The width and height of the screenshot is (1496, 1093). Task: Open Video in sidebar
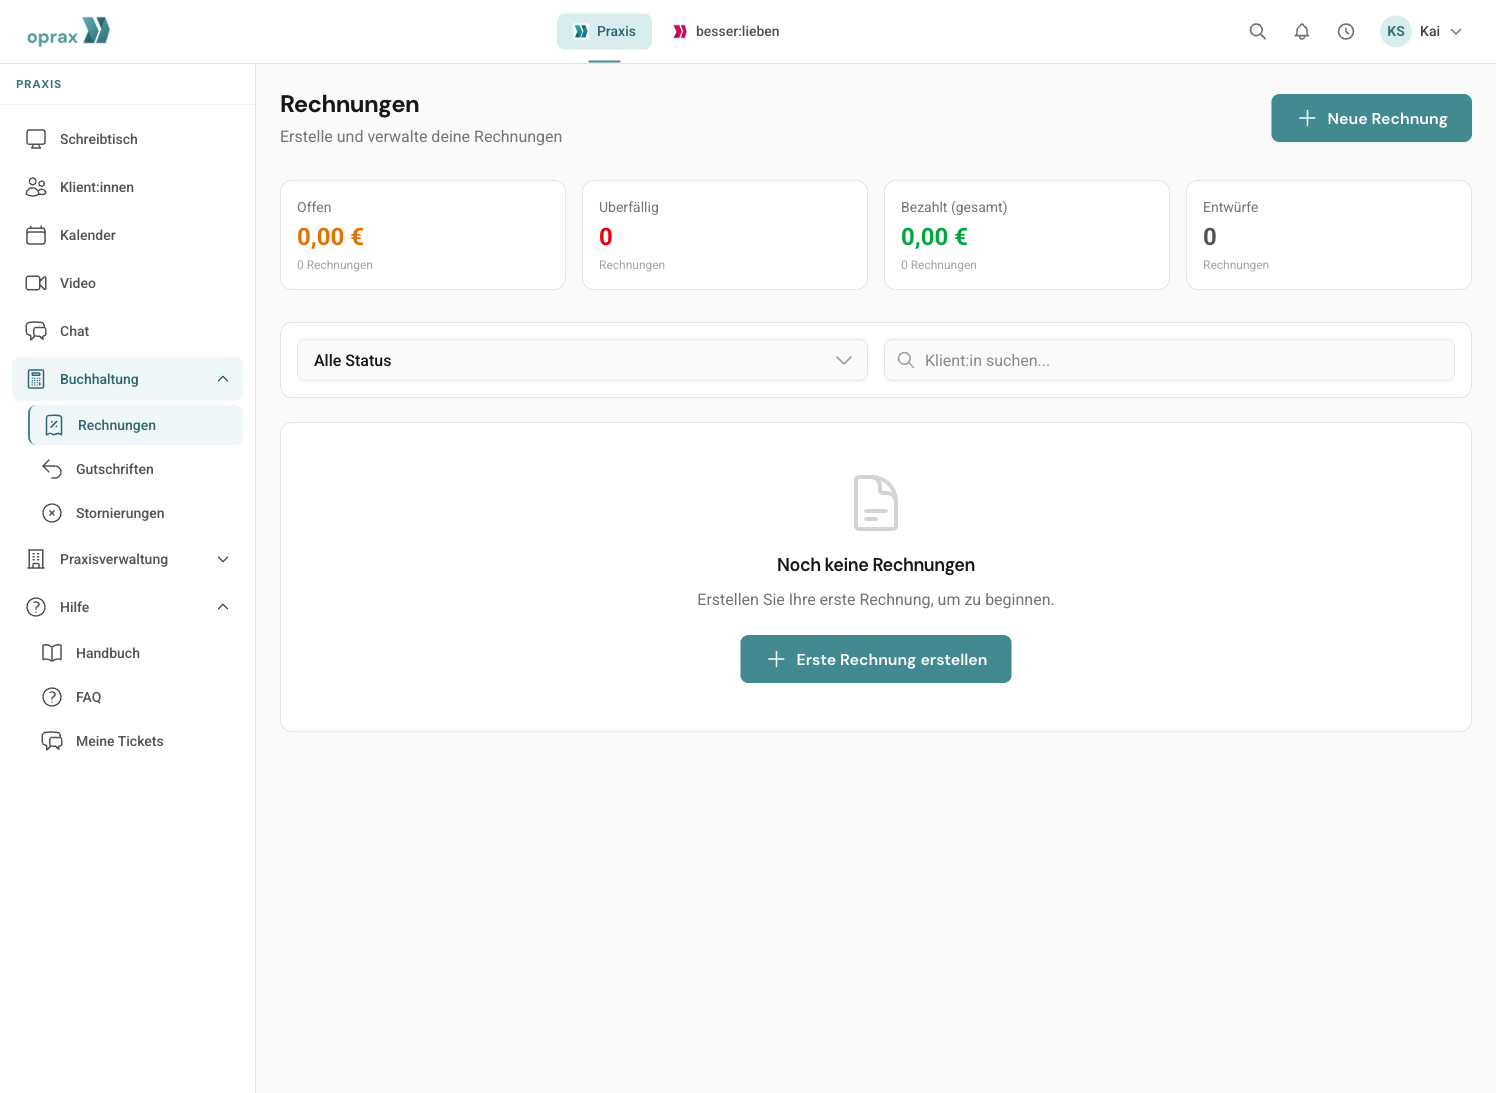click(127, 283)
